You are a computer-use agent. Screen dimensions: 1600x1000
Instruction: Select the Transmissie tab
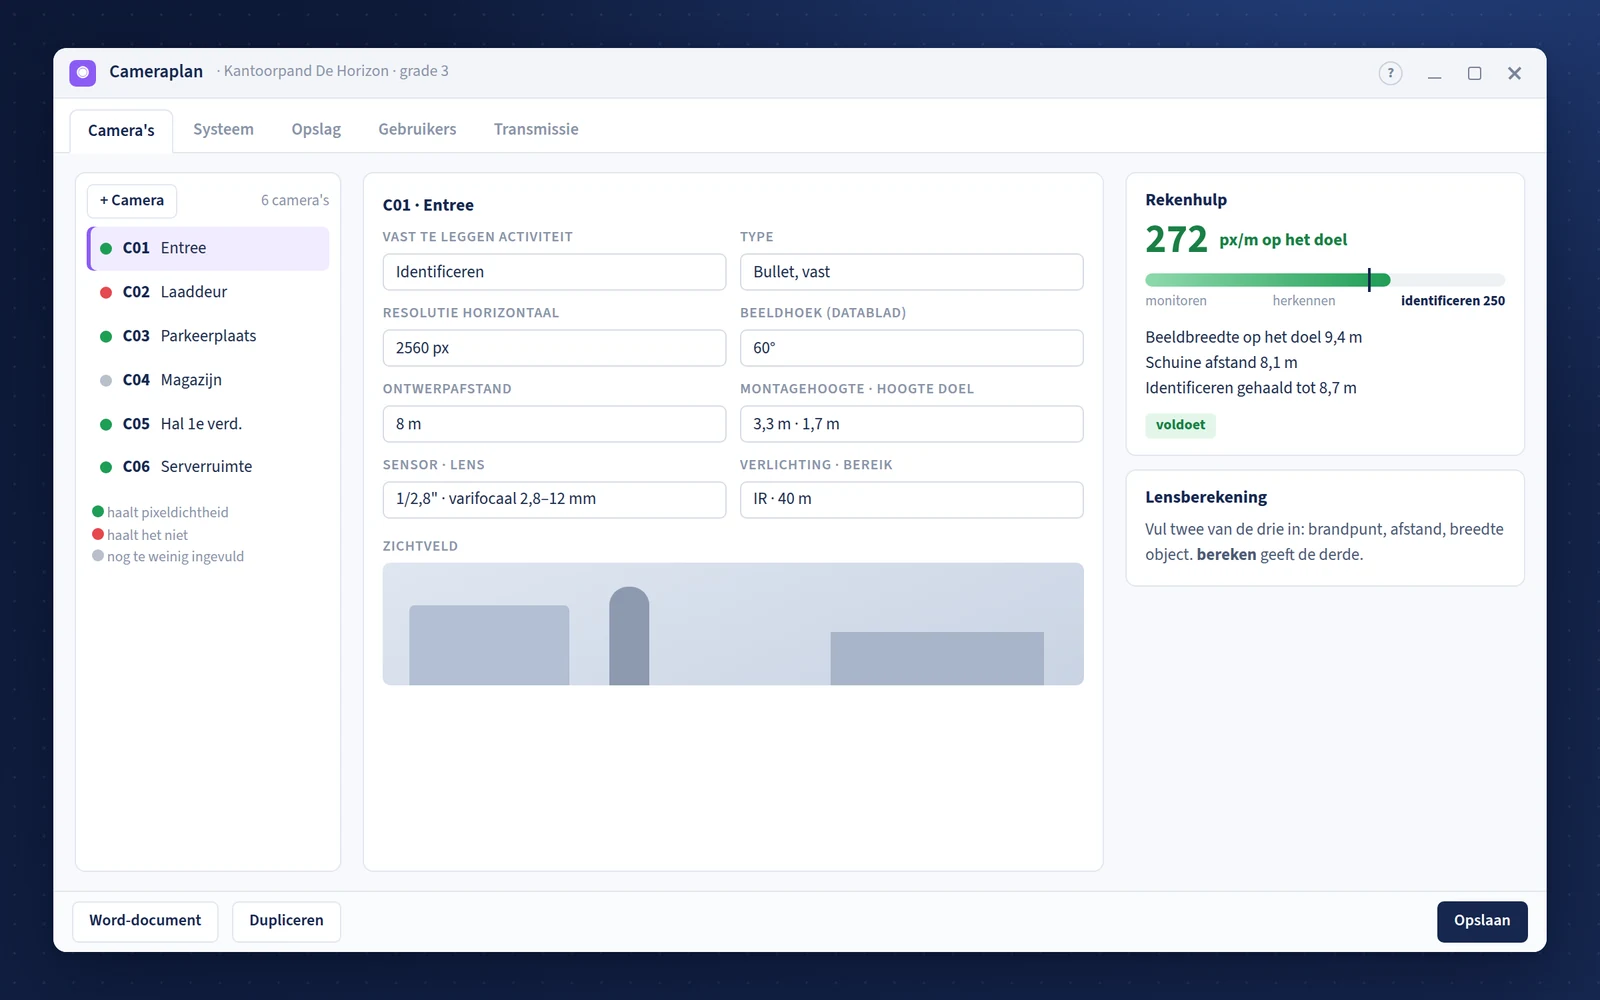536,129
